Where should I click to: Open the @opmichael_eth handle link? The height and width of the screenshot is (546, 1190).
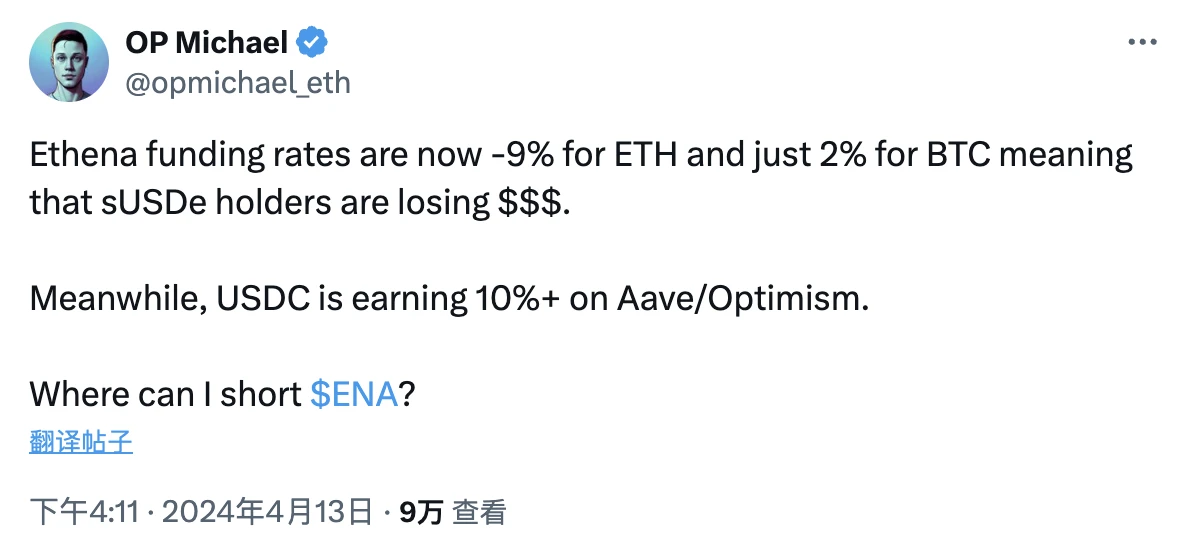(237, 82)
